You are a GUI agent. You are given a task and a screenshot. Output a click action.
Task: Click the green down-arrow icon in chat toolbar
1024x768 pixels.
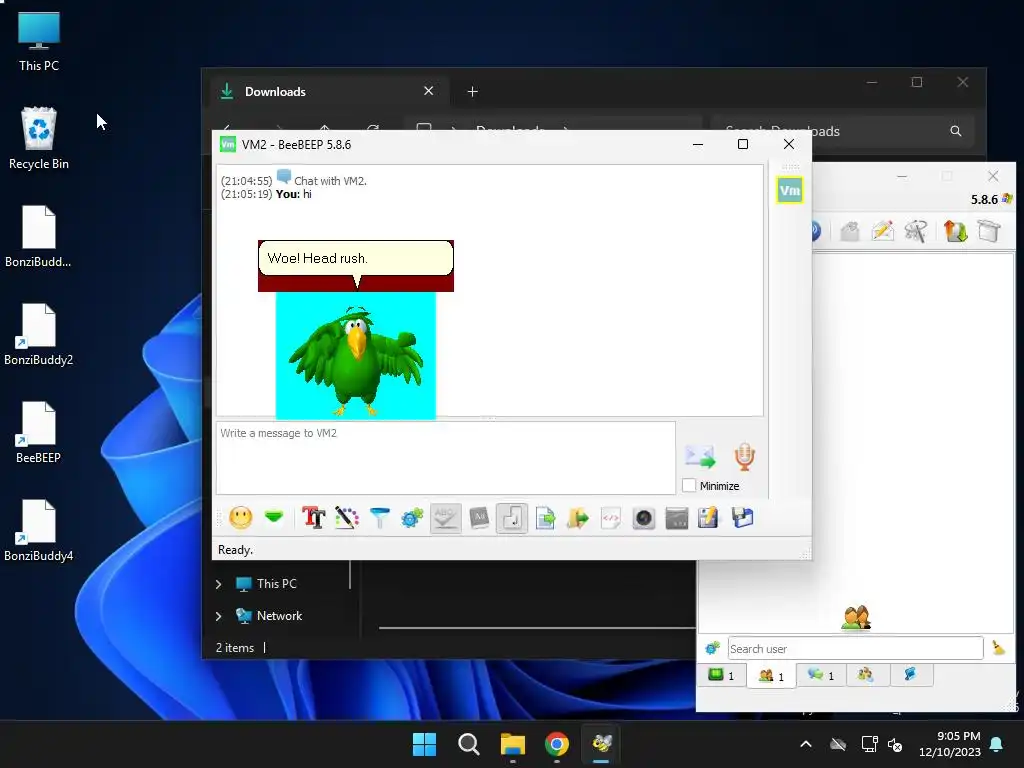click(x=274, y=517)
